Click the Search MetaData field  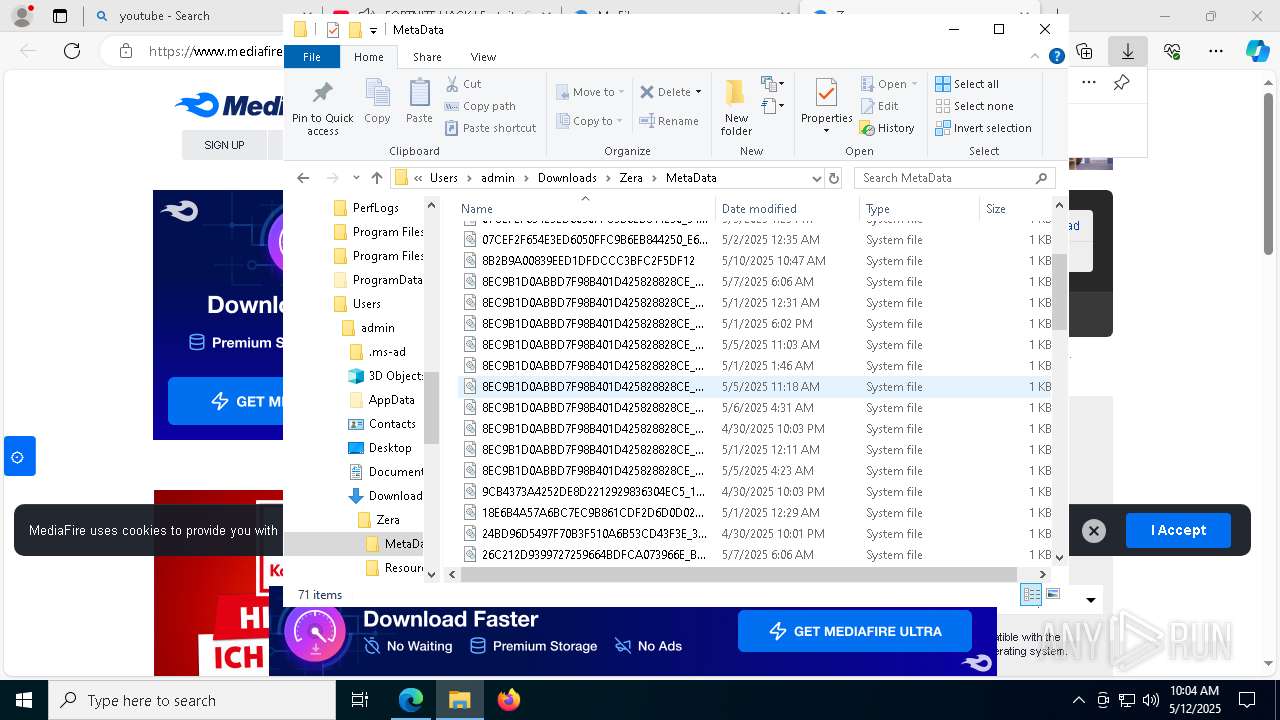(x=954, y=178)
